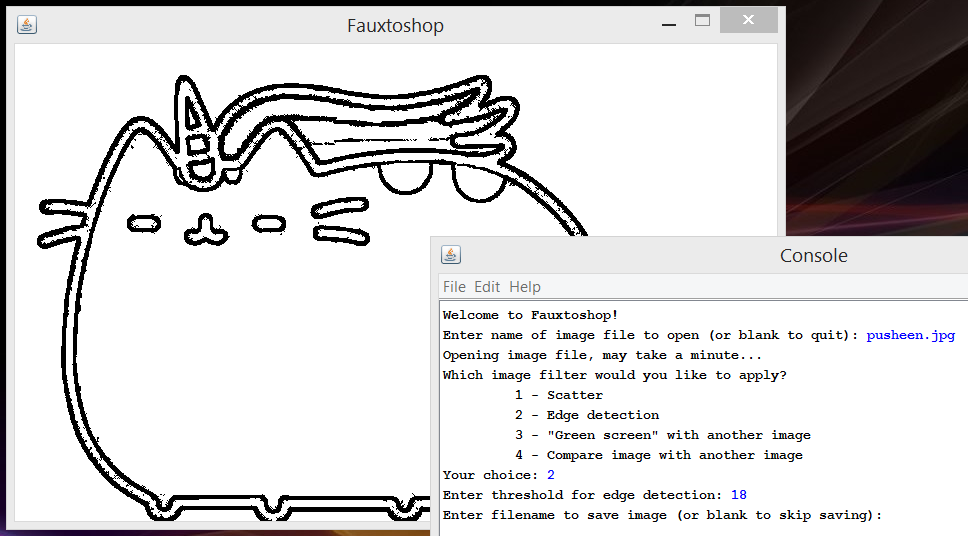Click the edge detection threshold value 18

coord(739,495)
